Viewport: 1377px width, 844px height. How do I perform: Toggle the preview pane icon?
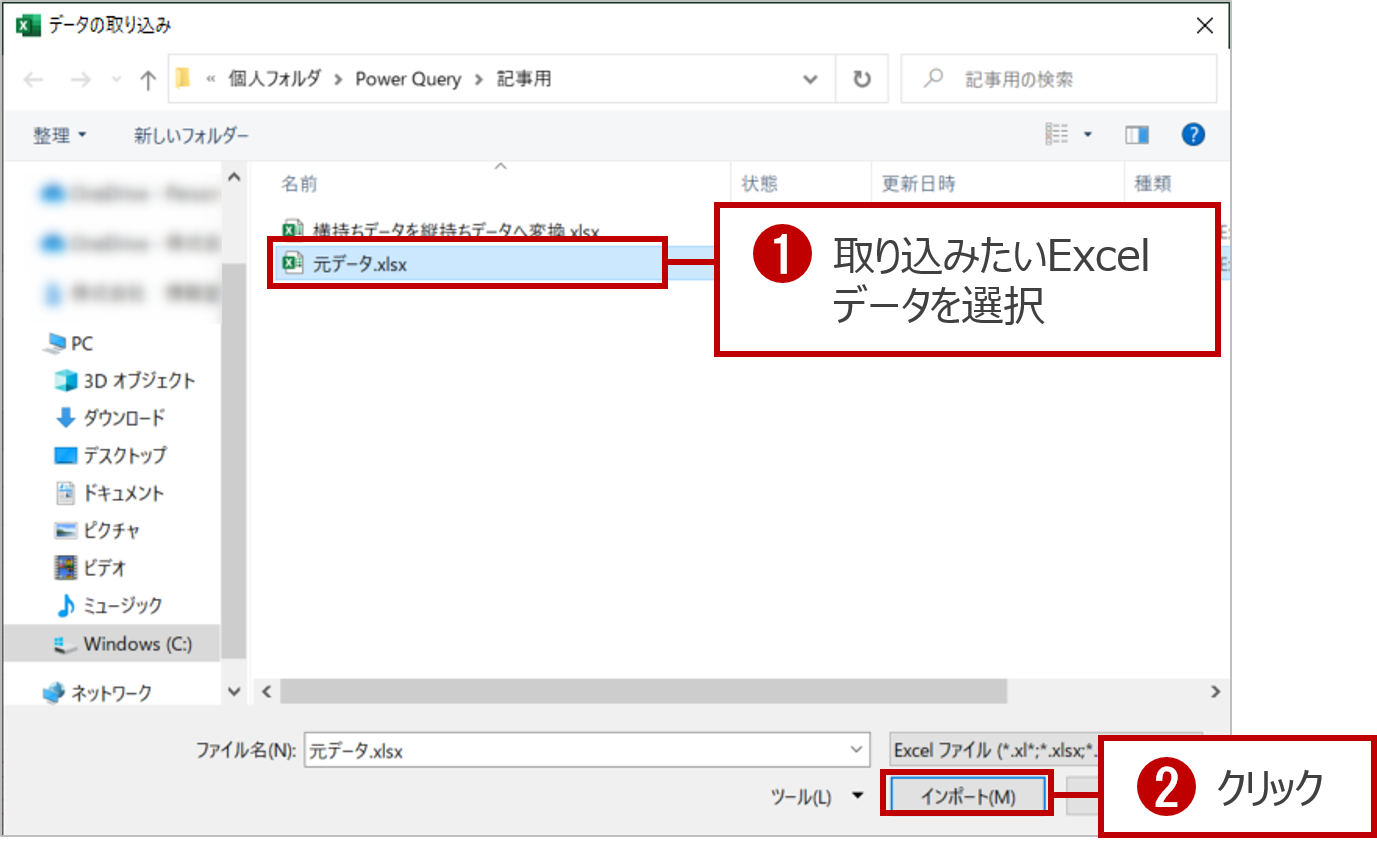point(1138,134)
